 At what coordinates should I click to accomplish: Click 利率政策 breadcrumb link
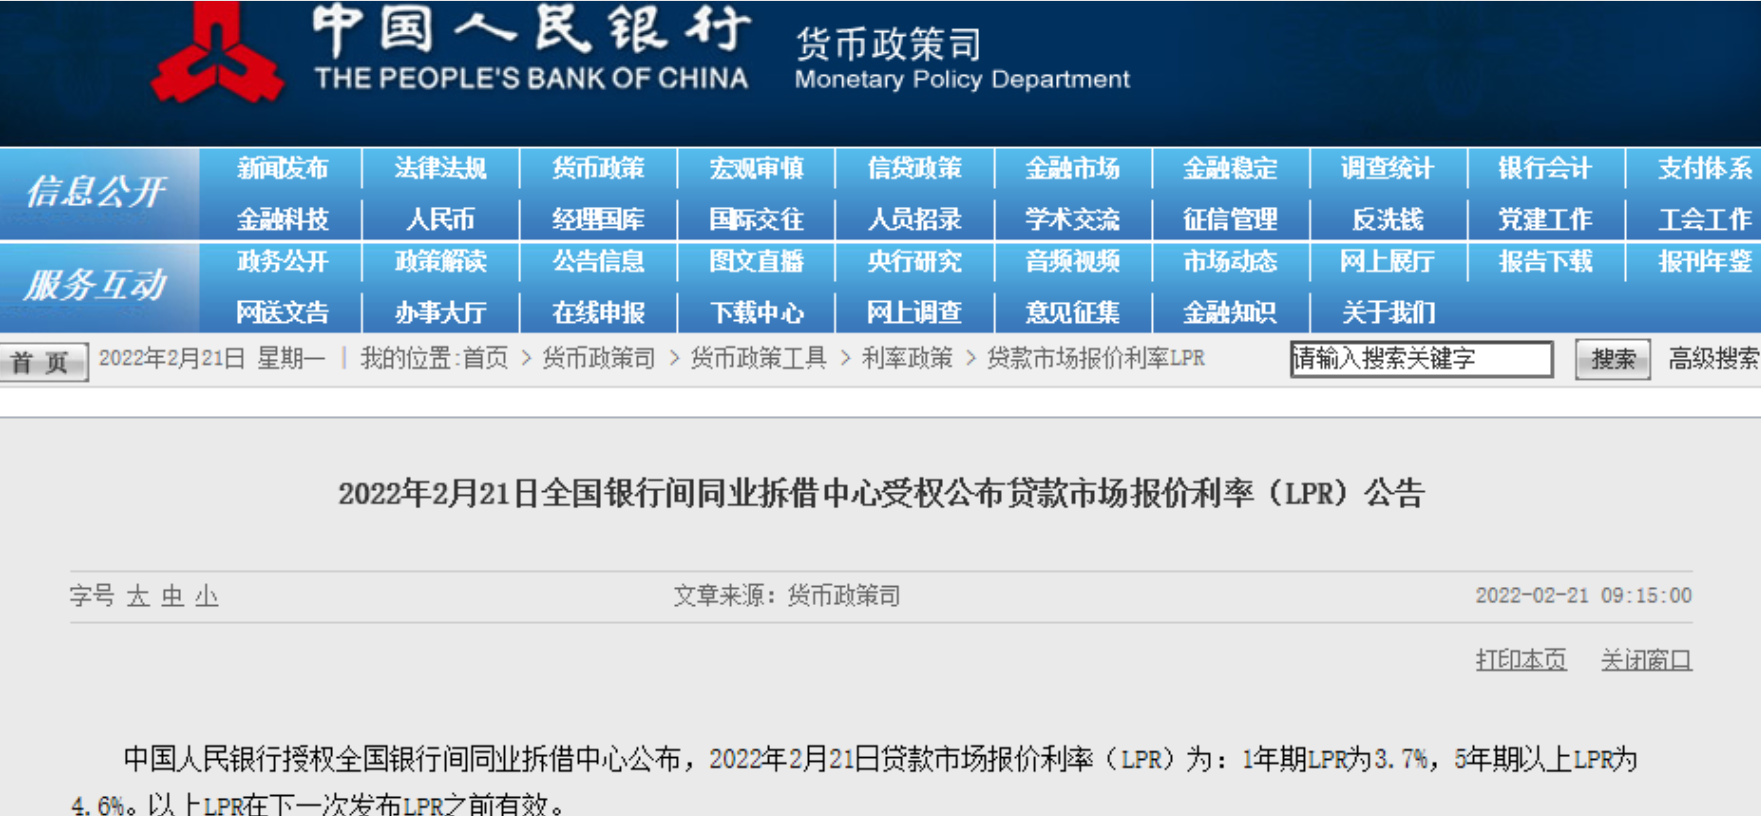[x=907, y=358]
